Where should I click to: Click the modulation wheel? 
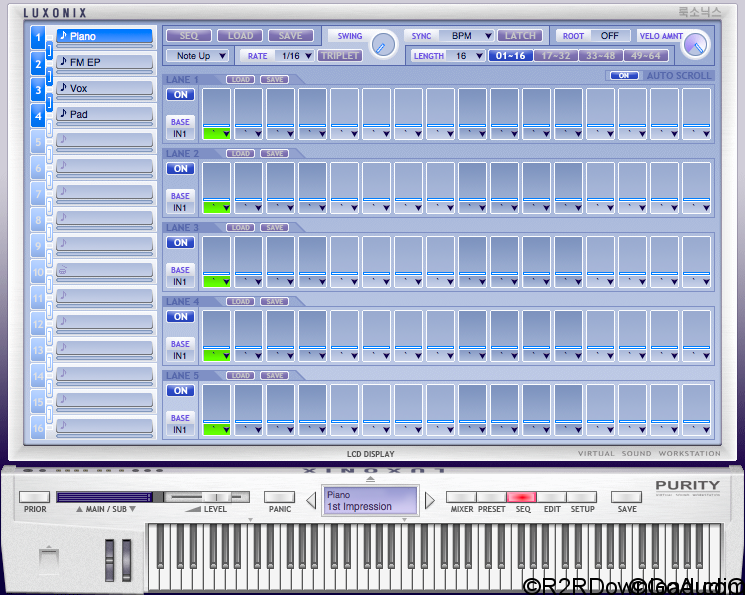point(126,560)
